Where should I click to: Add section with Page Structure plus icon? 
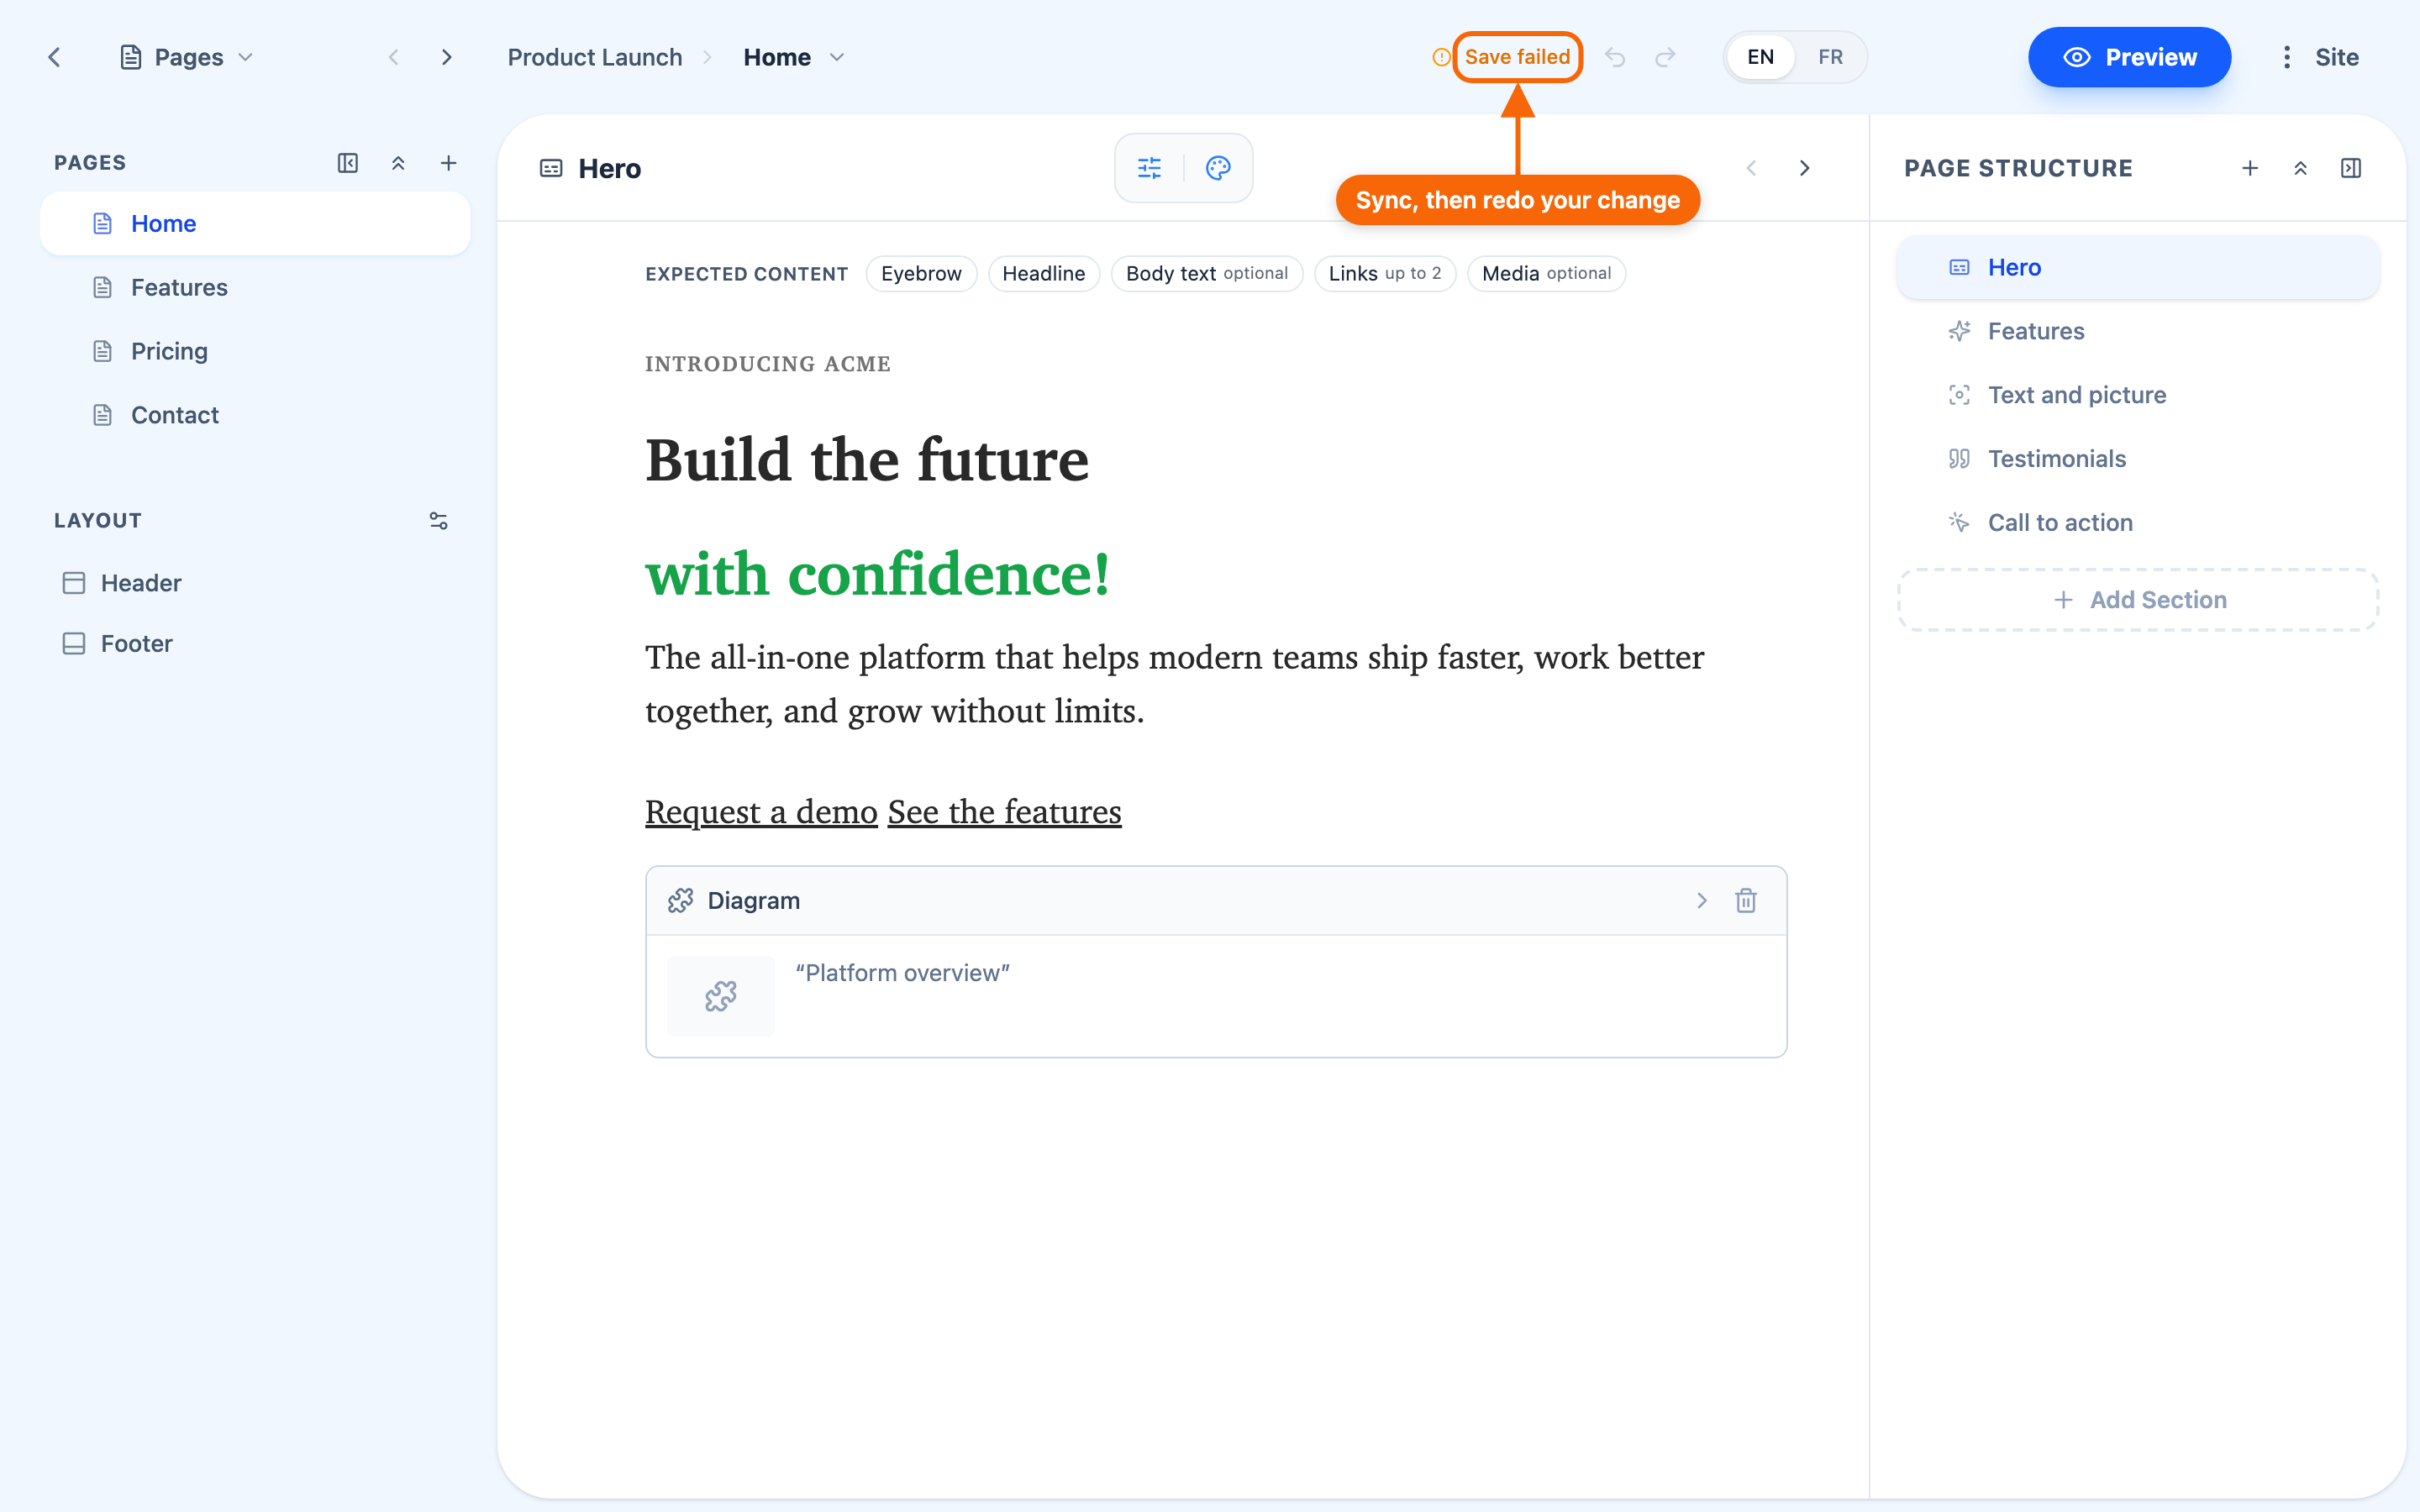2250,168
